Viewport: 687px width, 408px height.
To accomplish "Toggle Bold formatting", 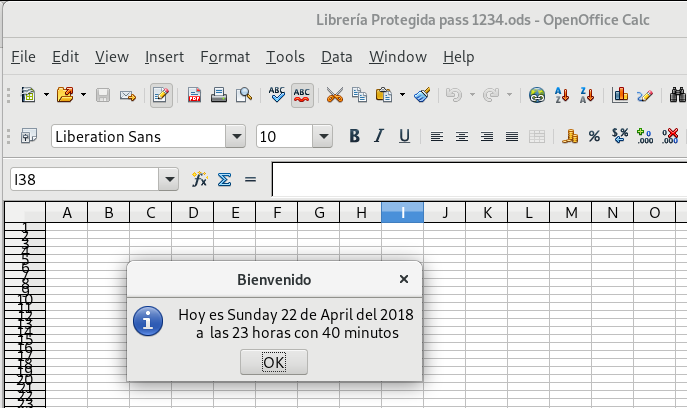I will click(354, 136).
